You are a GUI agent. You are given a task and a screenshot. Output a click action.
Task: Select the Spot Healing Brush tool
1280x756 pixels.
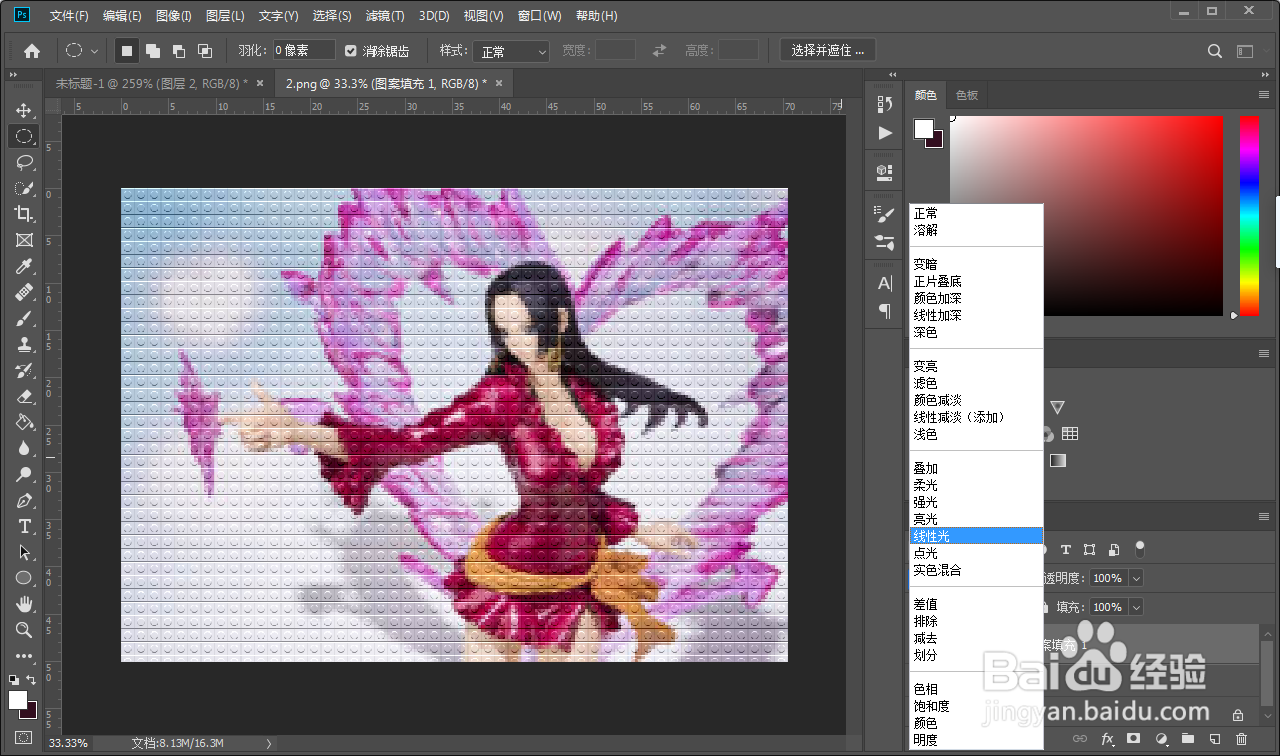[24, 292]
